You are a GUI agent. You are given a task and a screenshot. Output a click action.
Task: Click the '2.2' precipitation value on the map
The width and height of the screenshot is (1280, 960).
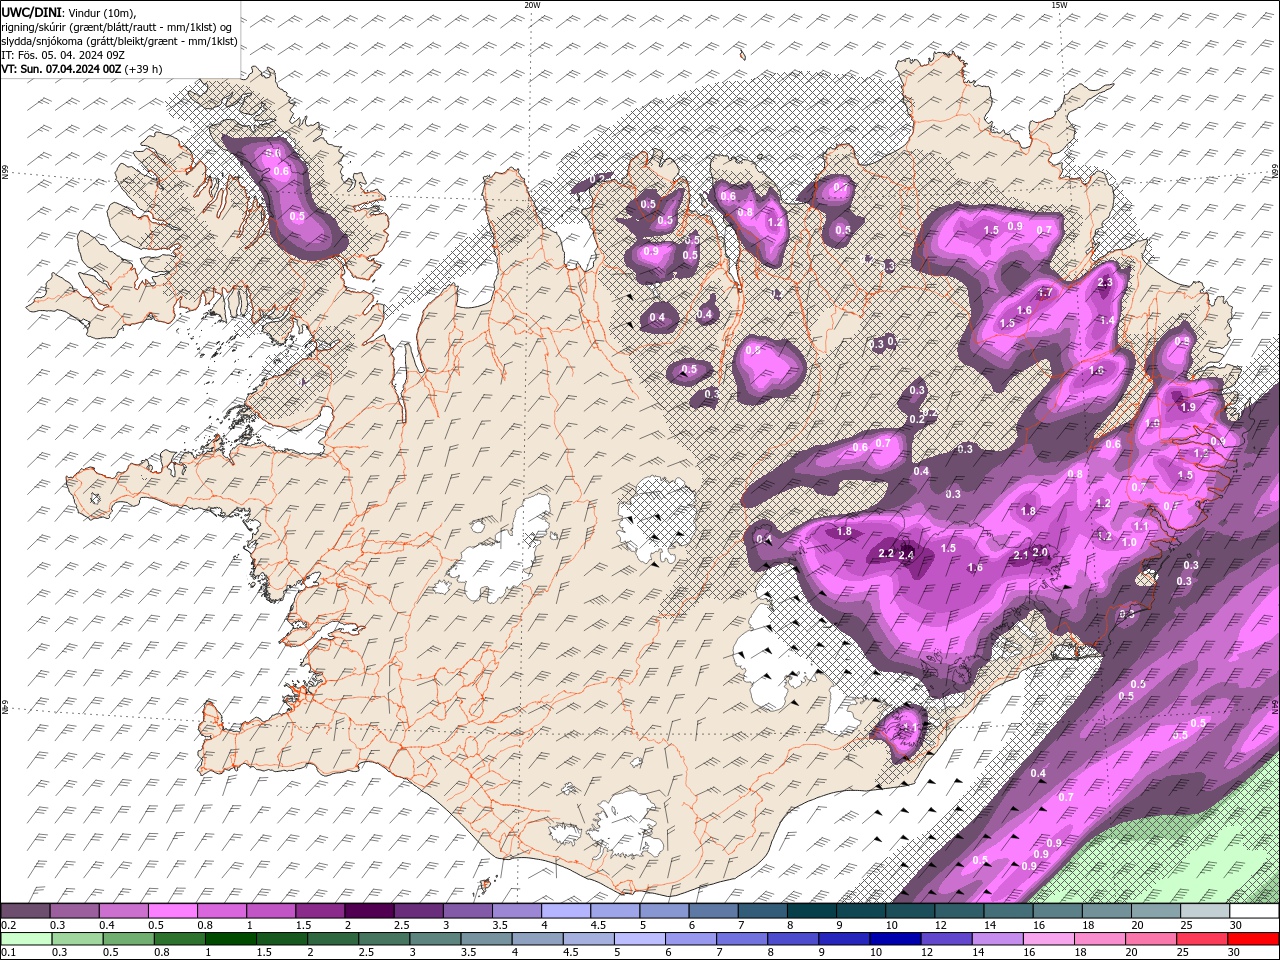point(885,553)
